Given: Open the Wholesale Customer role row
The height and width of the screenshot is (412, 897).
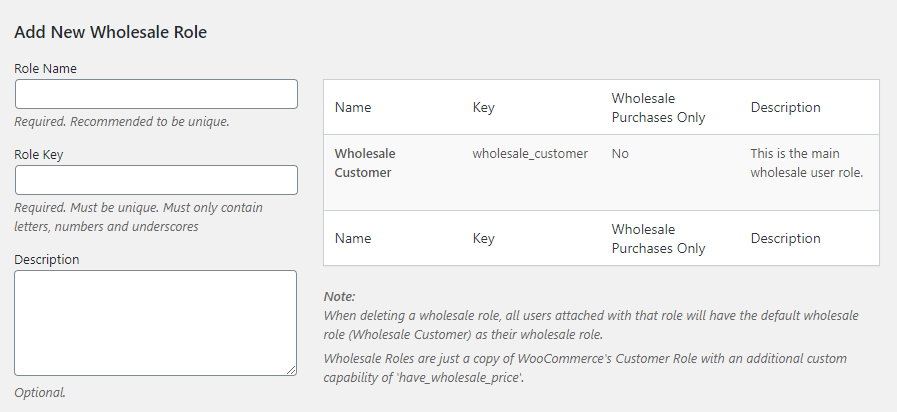Looking at the screenshot, I should coord(365,163).
